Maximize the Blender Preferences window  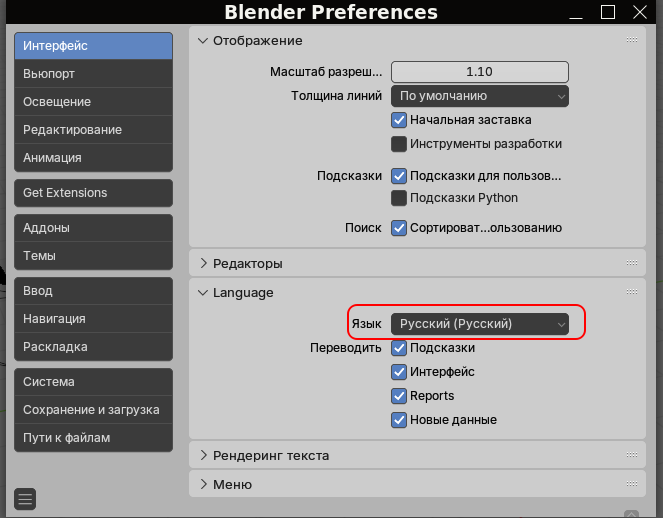coord(607,12)
